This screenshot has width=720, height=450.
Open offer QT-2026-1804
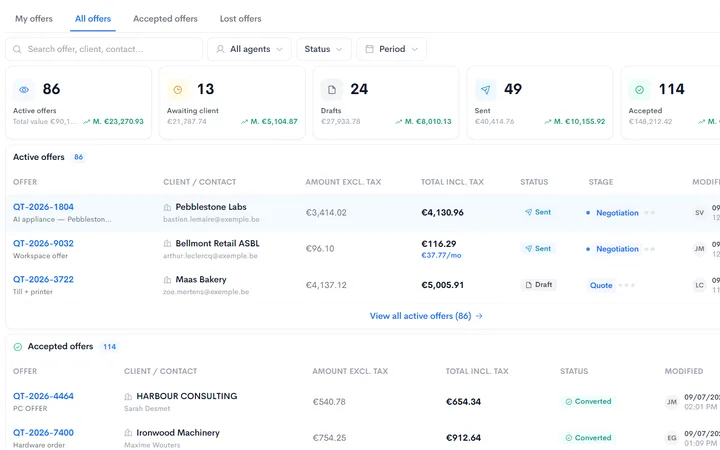point(43,207)
